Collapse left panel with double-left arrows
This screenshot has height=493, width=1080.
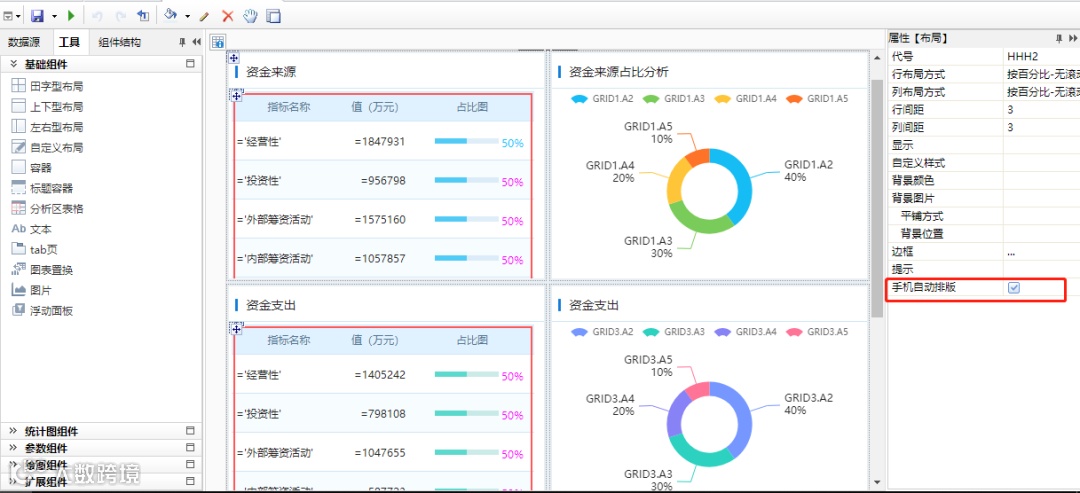click(x=196, y=42)
